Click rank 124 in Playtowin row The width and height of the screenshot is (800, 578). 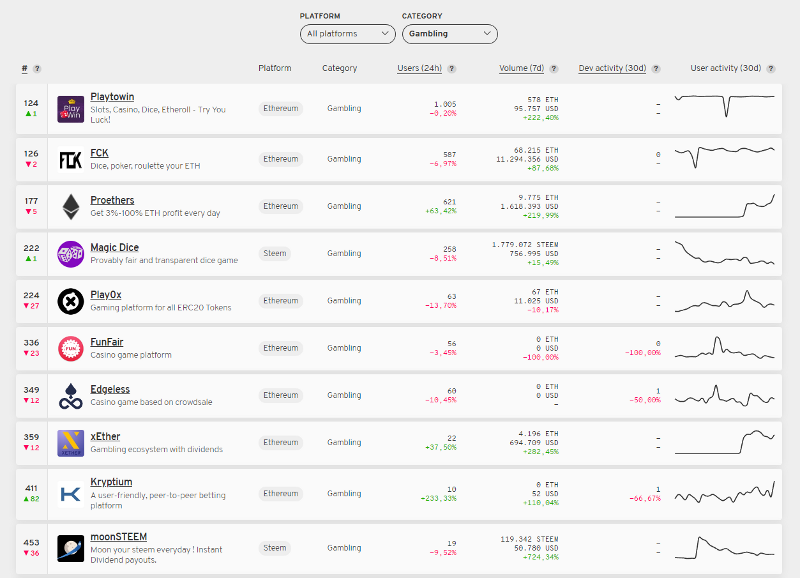click(x=31, y=103)
